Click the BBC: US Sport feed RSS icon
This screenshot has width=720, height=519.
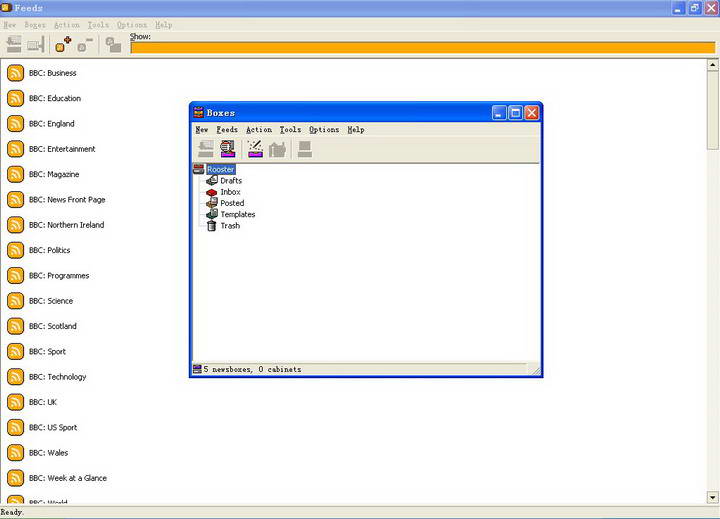pos(16,428)
